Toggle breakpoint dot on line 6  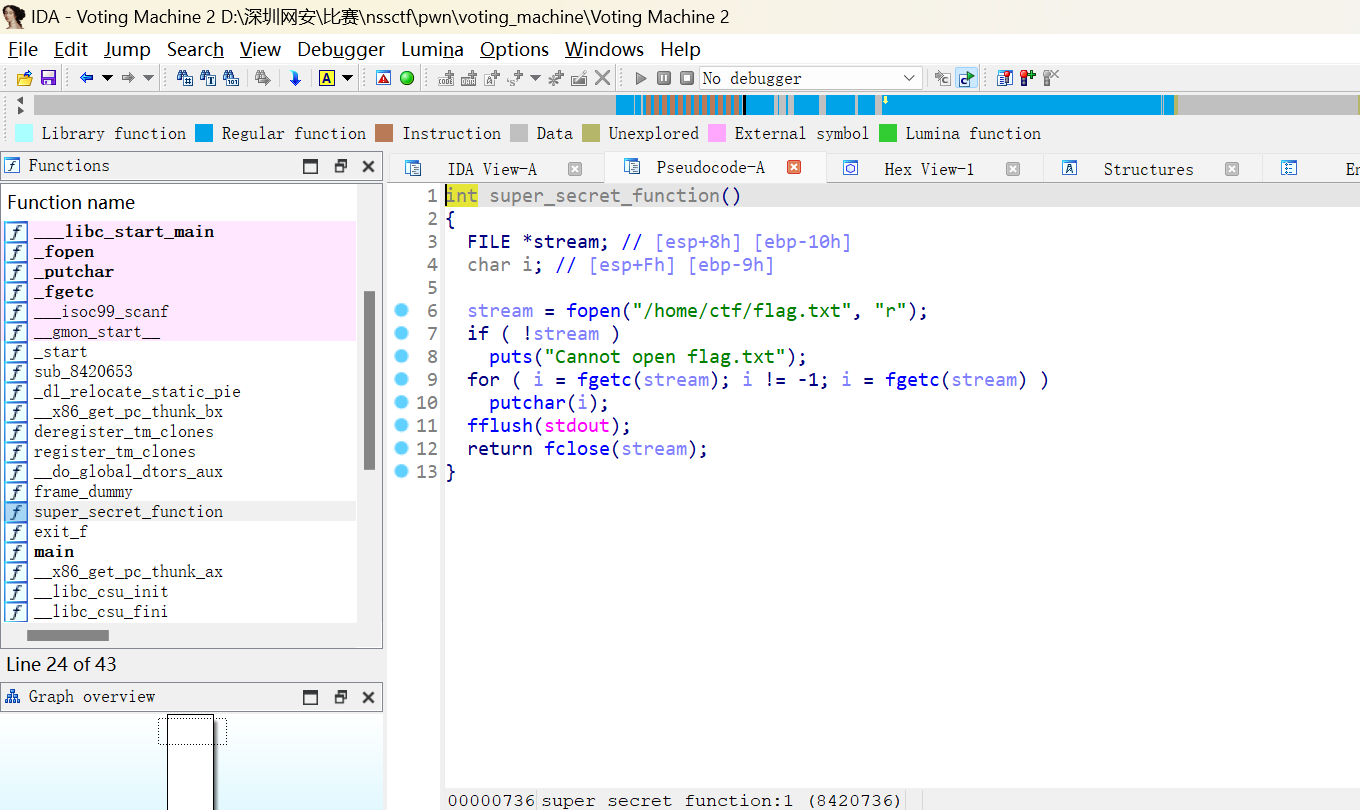pos(402,311)
